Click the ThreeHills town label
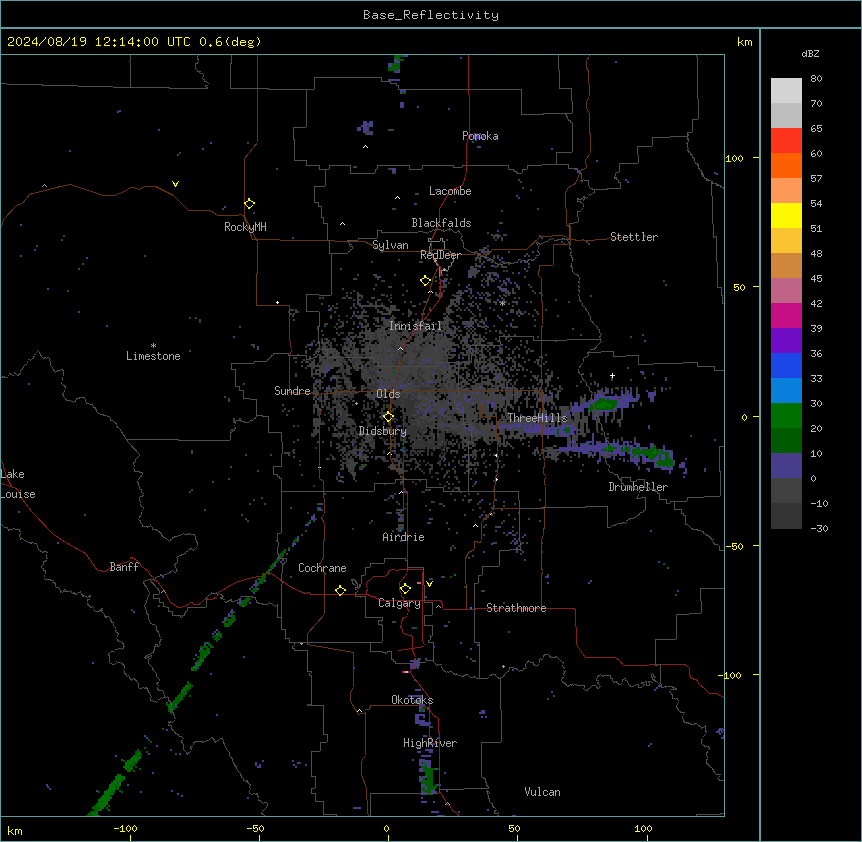 click(537, 418)
